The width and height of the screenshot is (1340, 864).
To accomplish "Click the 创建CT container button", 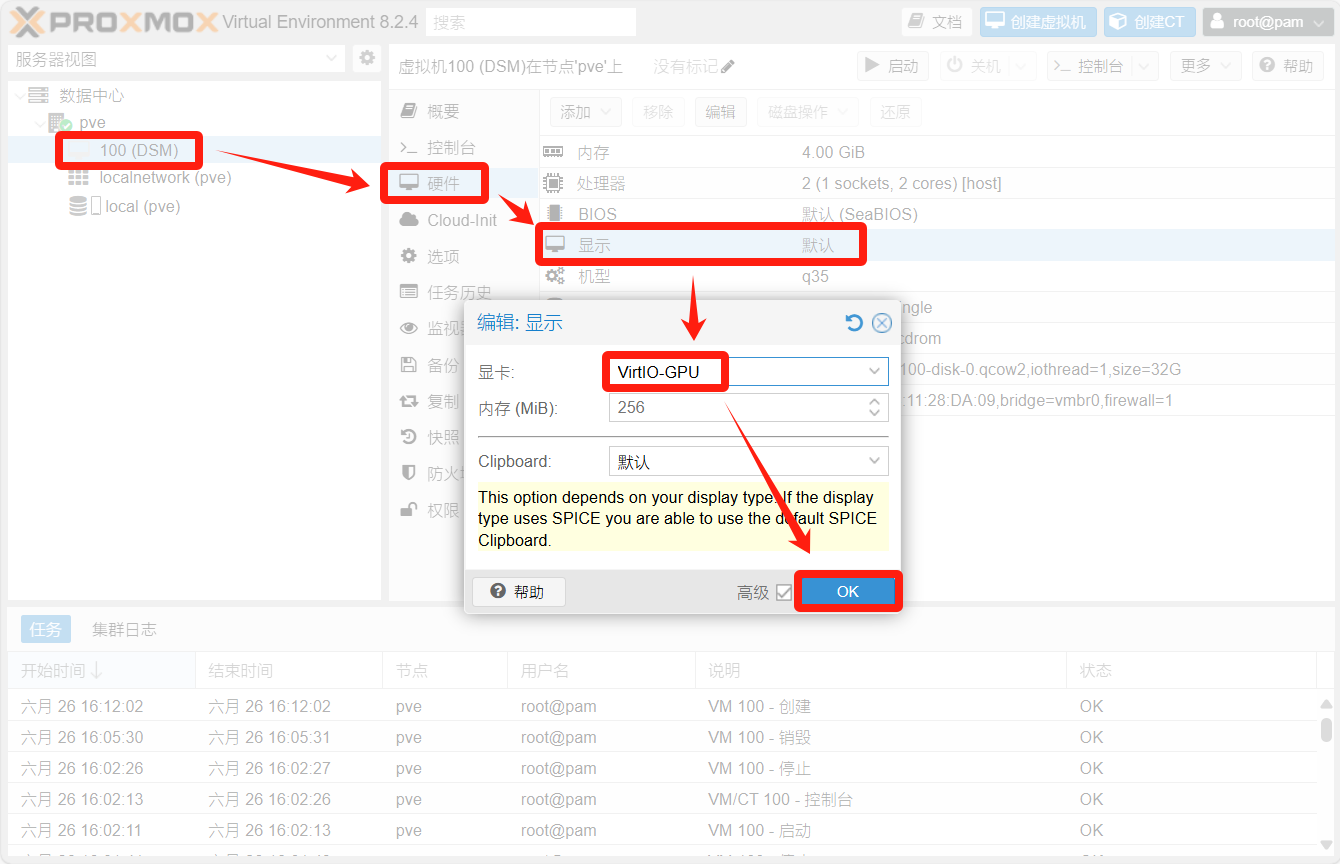I will 1149,22.
